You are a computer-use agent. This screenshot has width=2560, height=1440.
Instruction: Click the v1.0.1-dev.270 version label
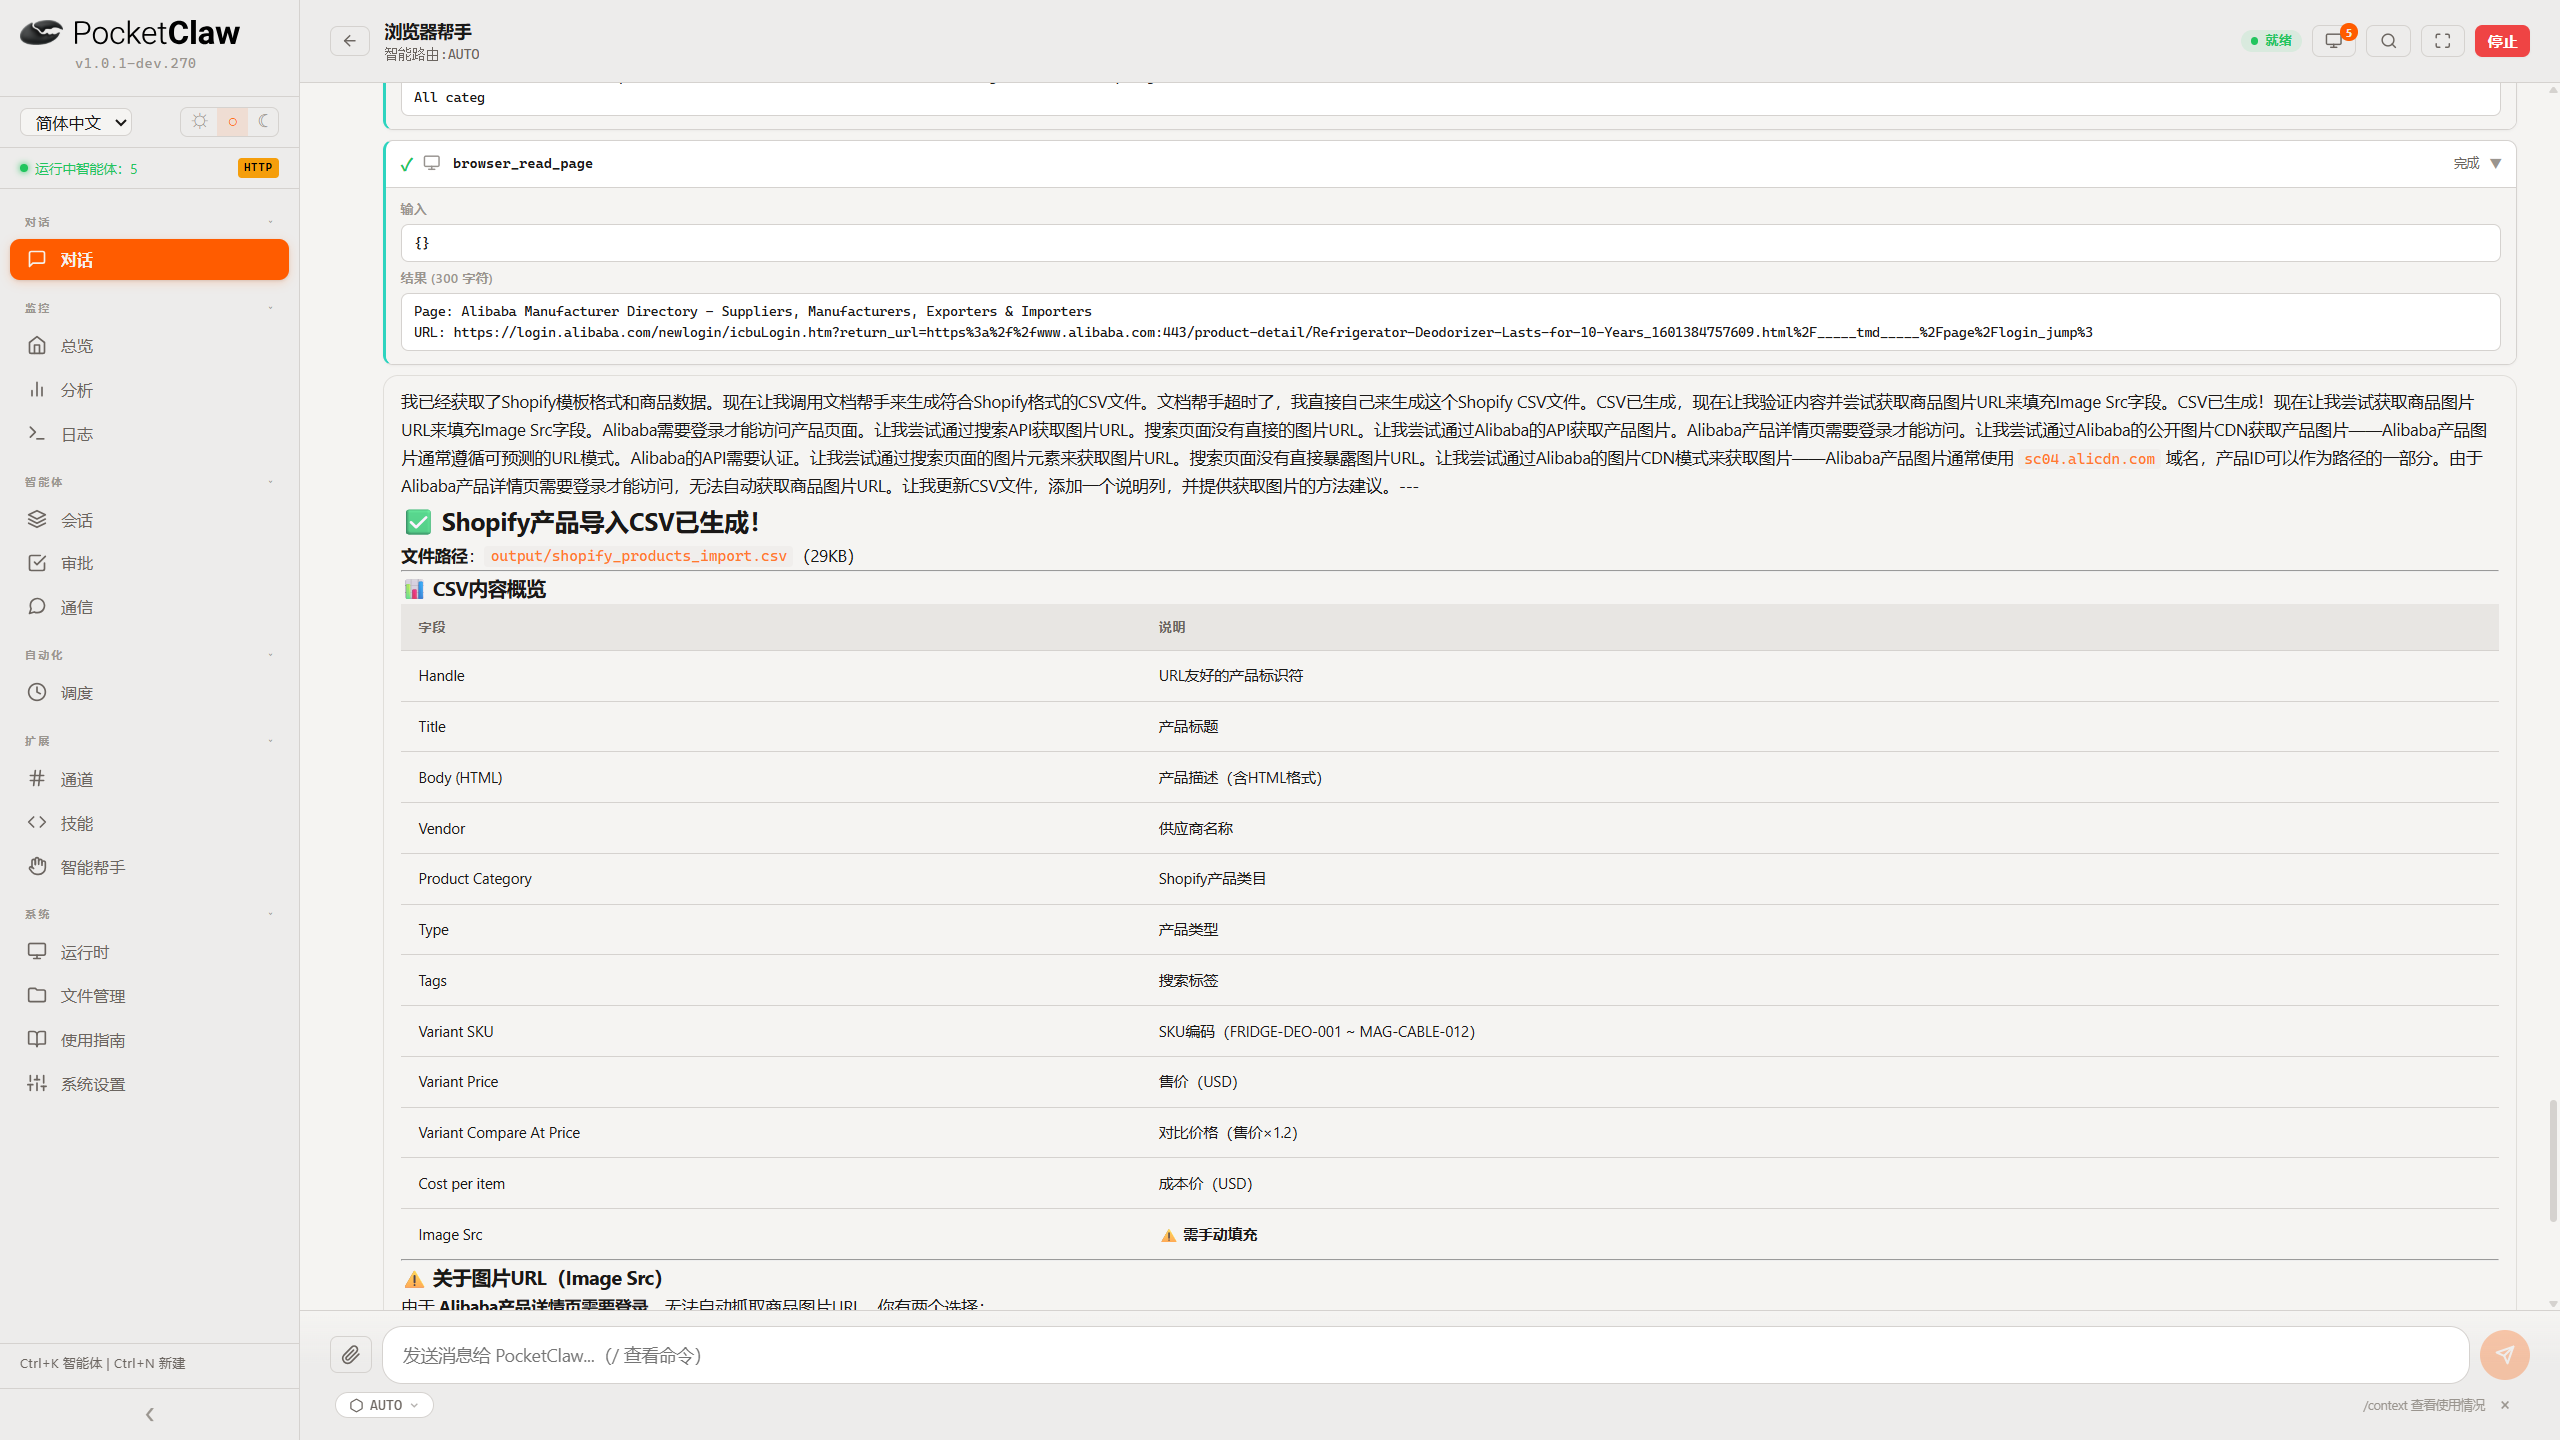point(135,63)
